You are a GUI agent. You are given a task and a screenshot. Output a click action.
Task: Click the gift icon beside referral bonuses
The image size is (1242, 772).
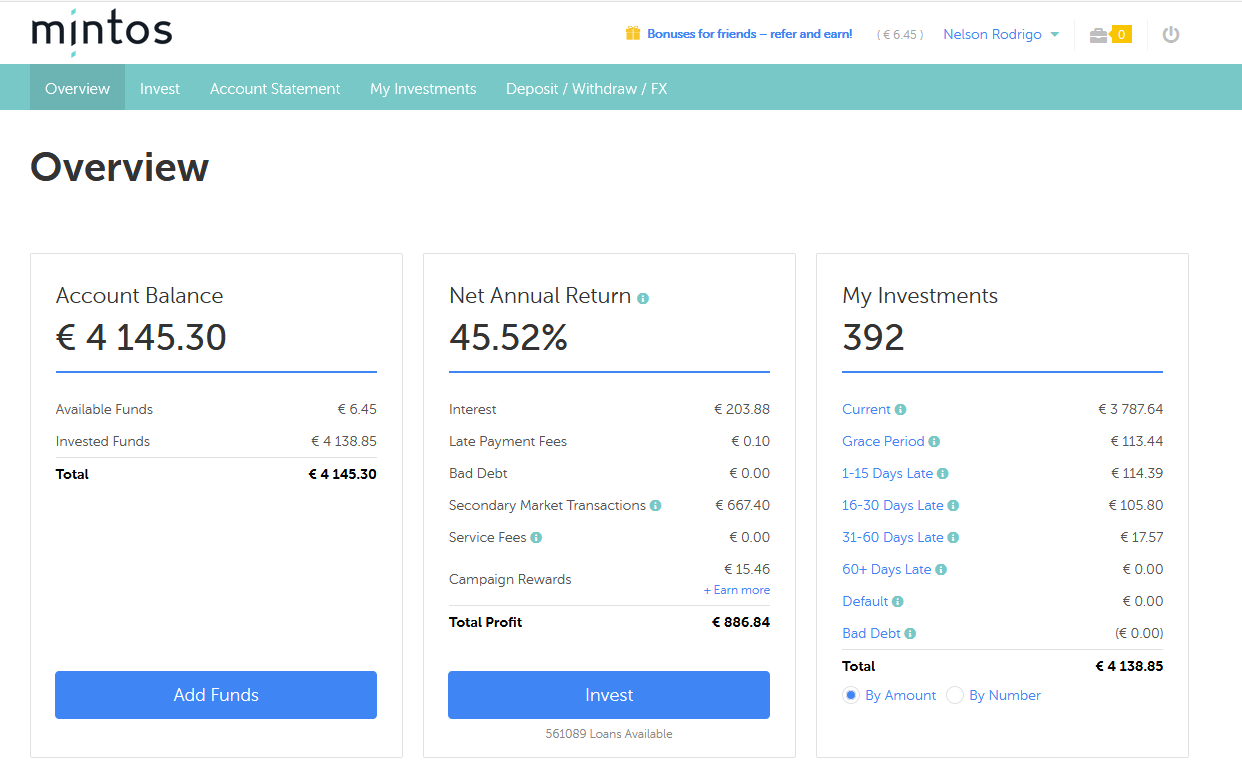point(632,34)
